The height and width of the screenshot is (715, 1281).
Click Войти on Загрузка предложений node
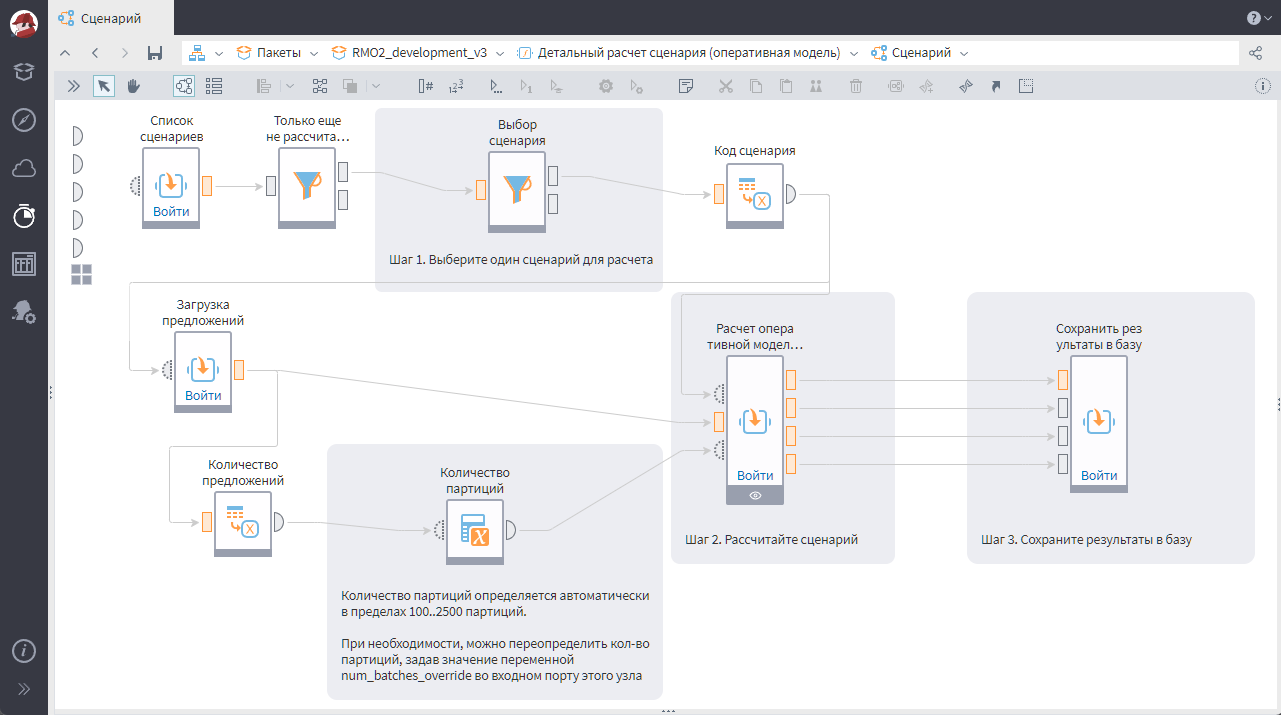click(203, 396)
